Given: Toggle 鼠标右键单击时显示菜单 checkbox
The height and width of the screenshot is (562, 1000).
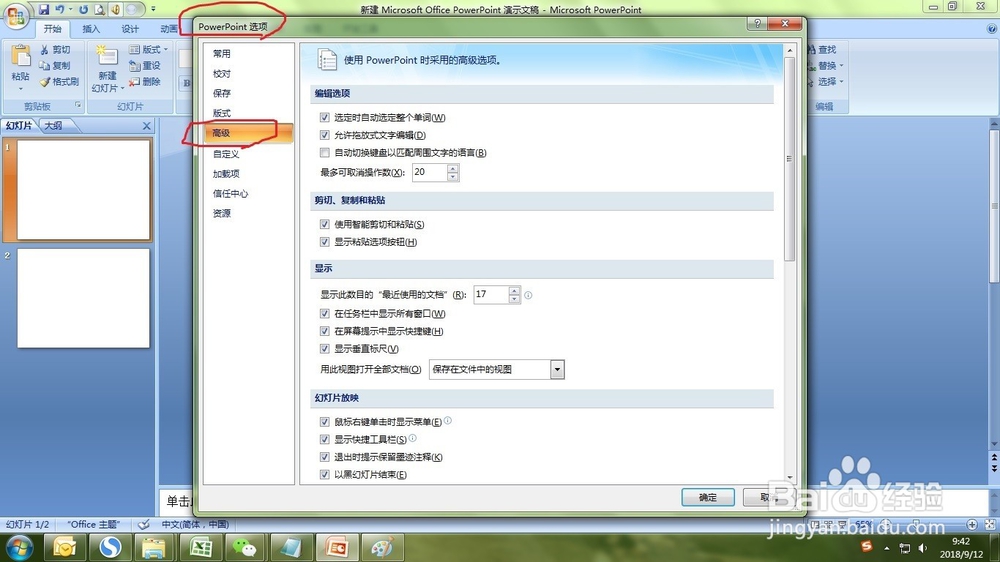Looking at the screenshot, I should [x=325, y=422].
